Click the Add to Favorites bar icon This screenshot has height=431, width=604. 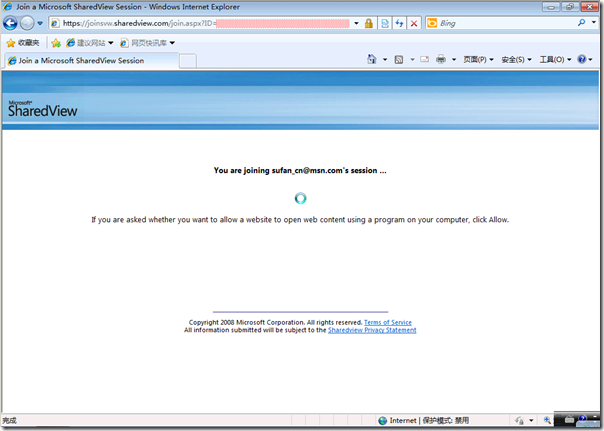click(x=56, y=43)
